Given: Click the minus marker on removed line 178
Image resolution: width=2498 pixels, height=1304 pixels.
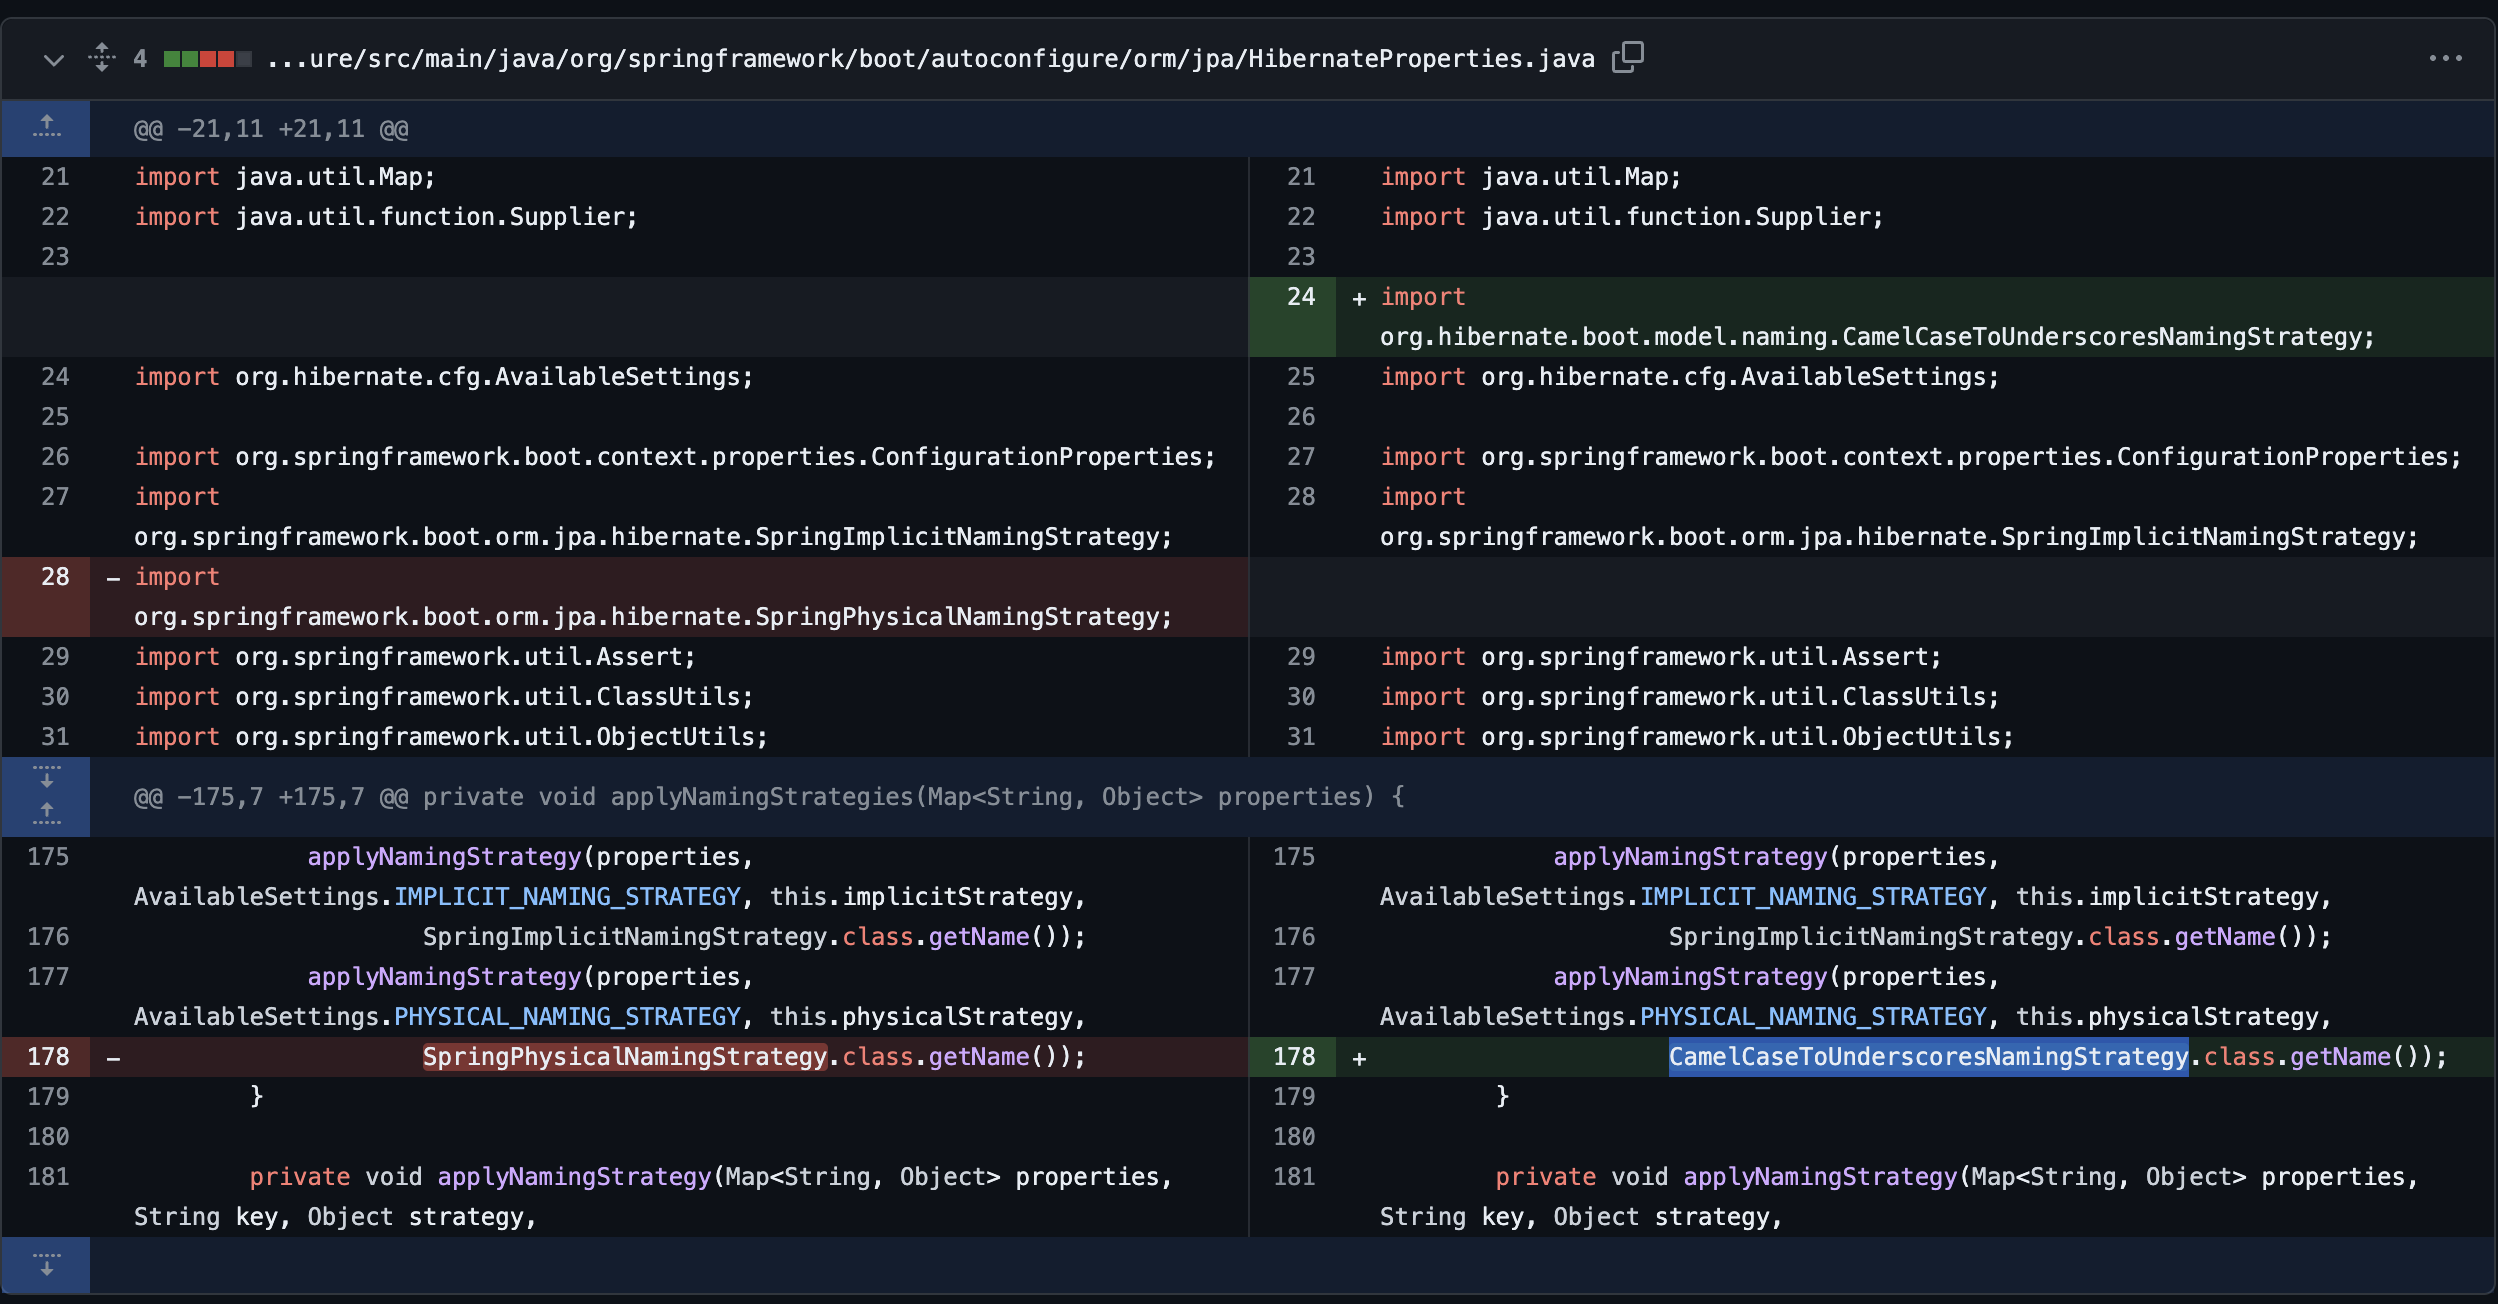Looking at the screenshot, I should pos(113,1058).
